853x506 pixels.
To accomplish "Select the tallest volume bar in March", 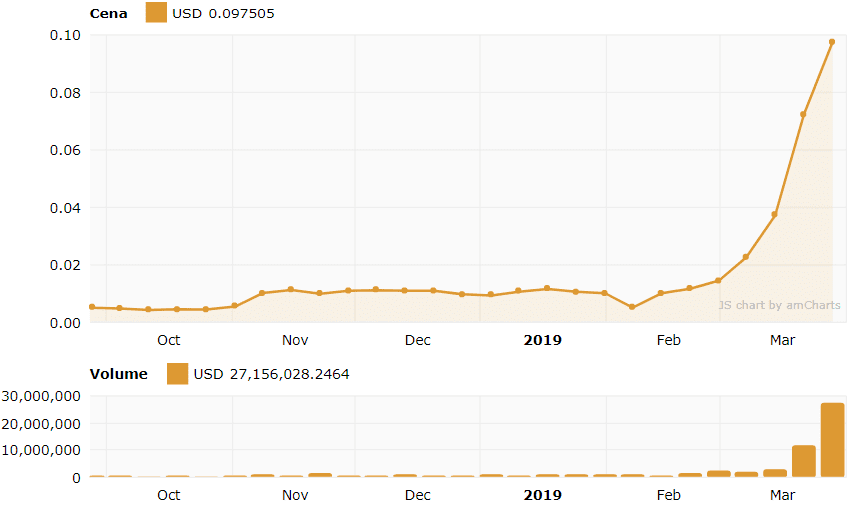I will [832, 440].
